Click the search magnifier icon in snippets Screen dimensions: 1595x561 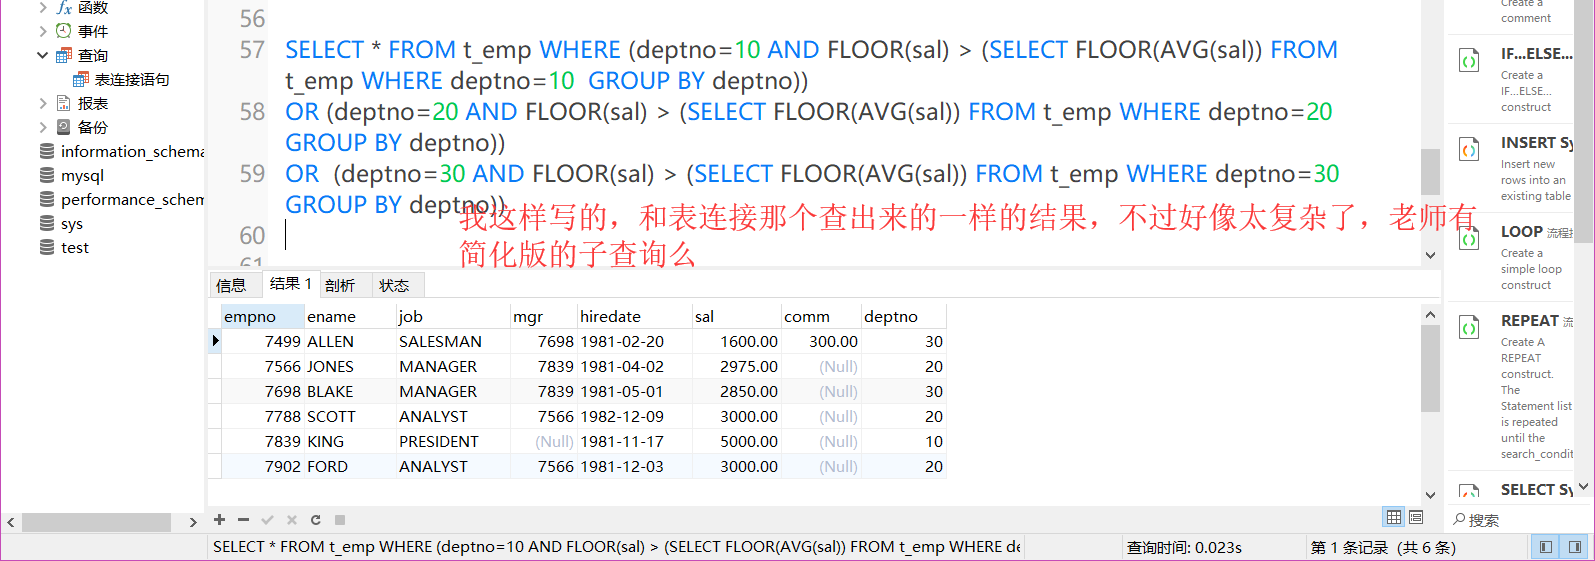point(1459,519)
